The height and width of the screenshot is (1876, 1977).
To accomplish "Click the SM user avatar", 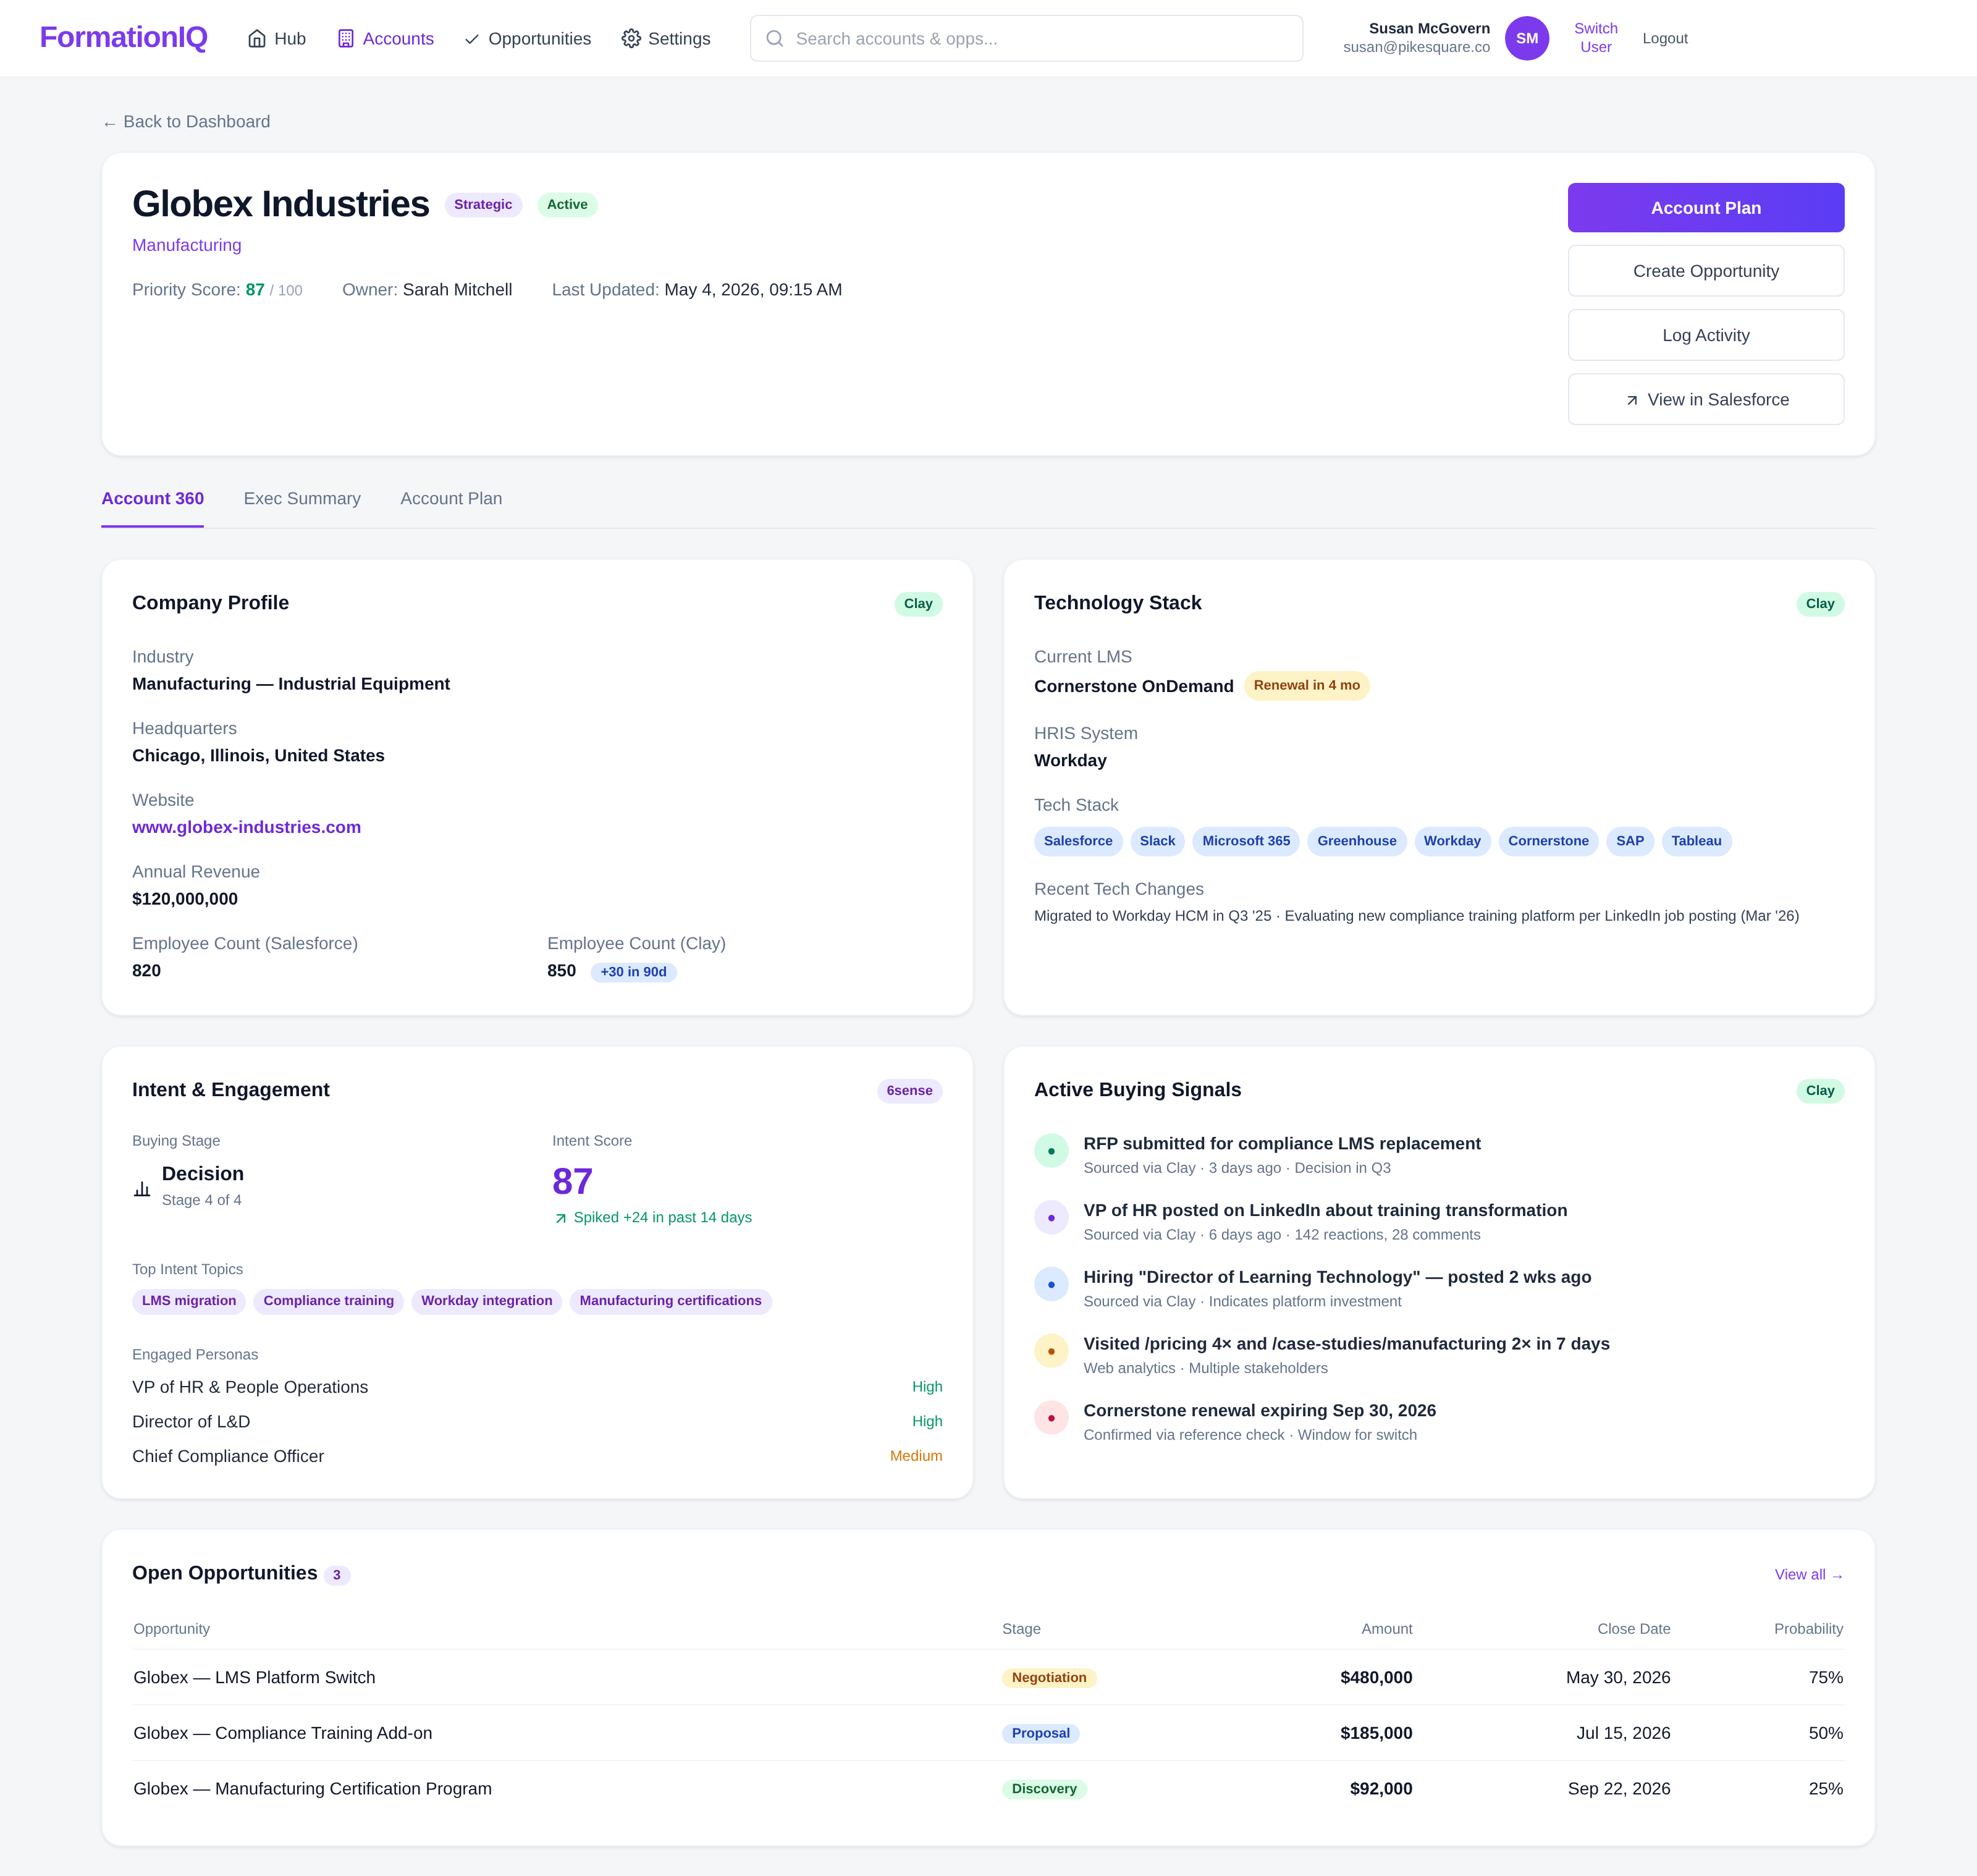I will (x=1526, y=38).
